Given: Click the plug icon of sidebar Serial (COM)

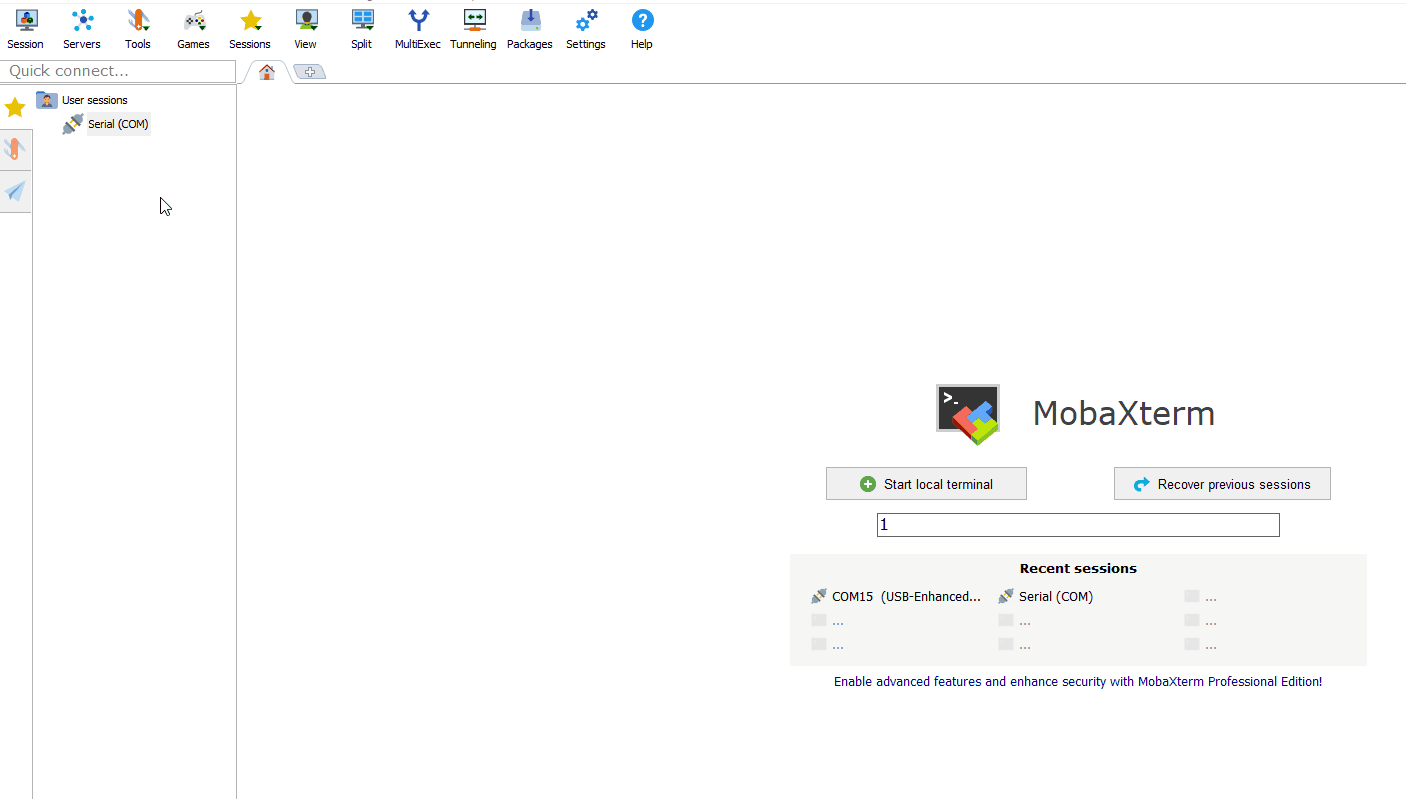Looking at the screenshot, I should [x=73, y=124].
